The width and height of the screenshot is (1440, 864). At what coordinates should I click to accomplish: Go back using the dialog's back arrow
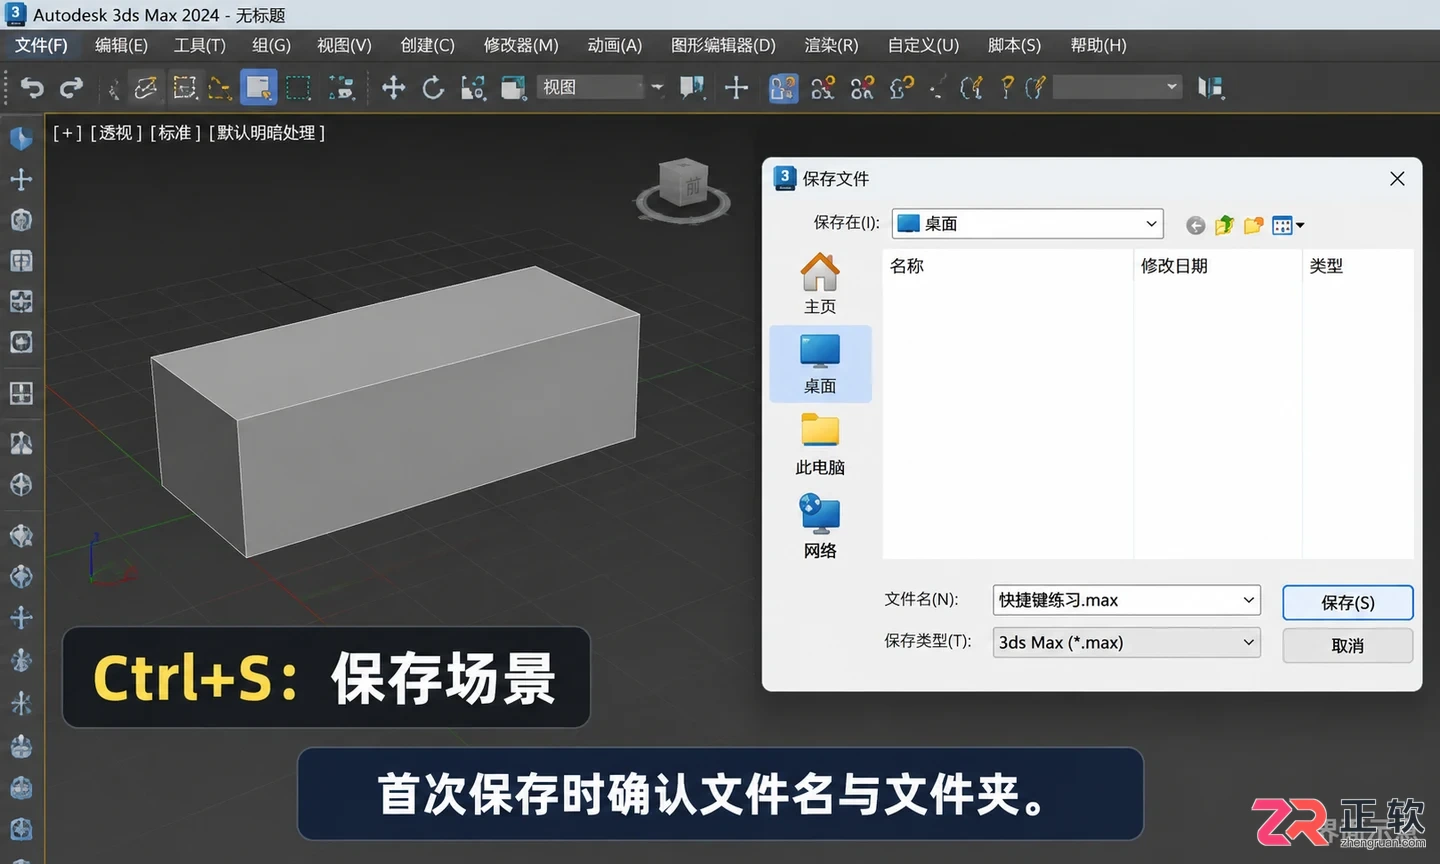click(x=1195, y=225)
